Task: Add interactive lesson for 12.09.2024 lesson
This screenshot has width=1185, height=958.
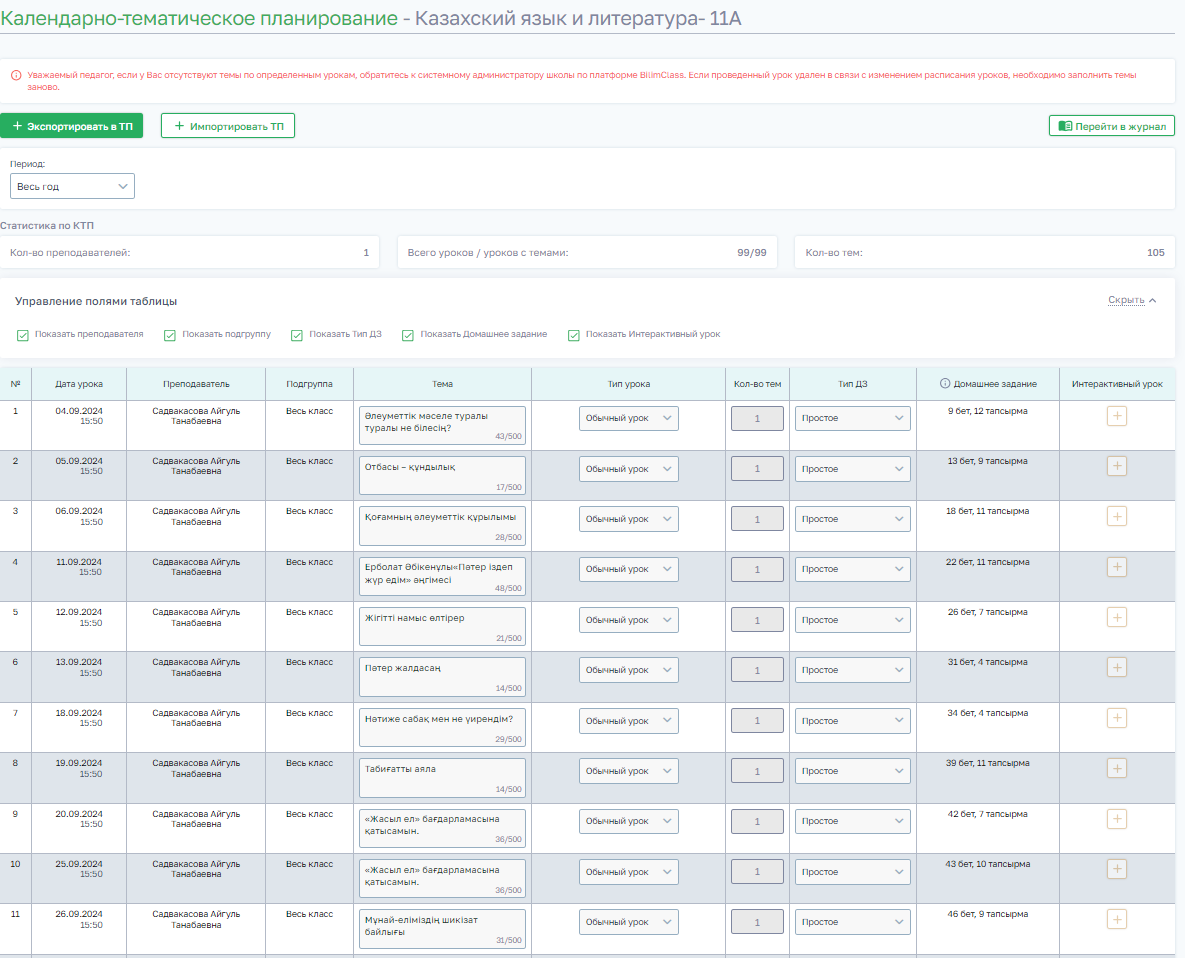Action: 1116,617
